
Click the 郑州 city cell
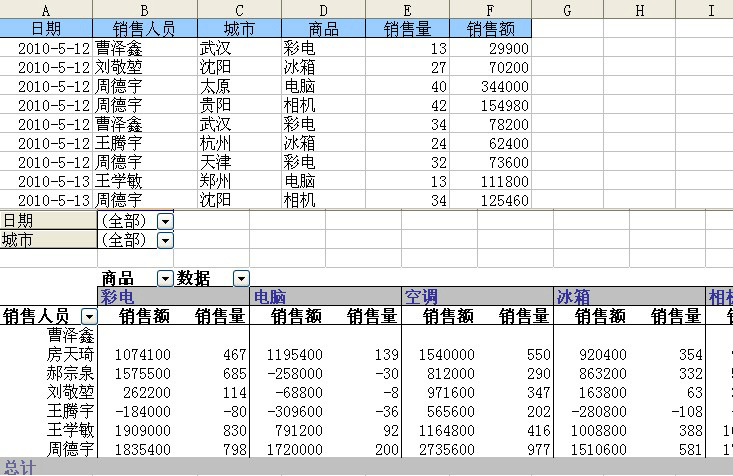pyautogui.click(x=239, y=181)
